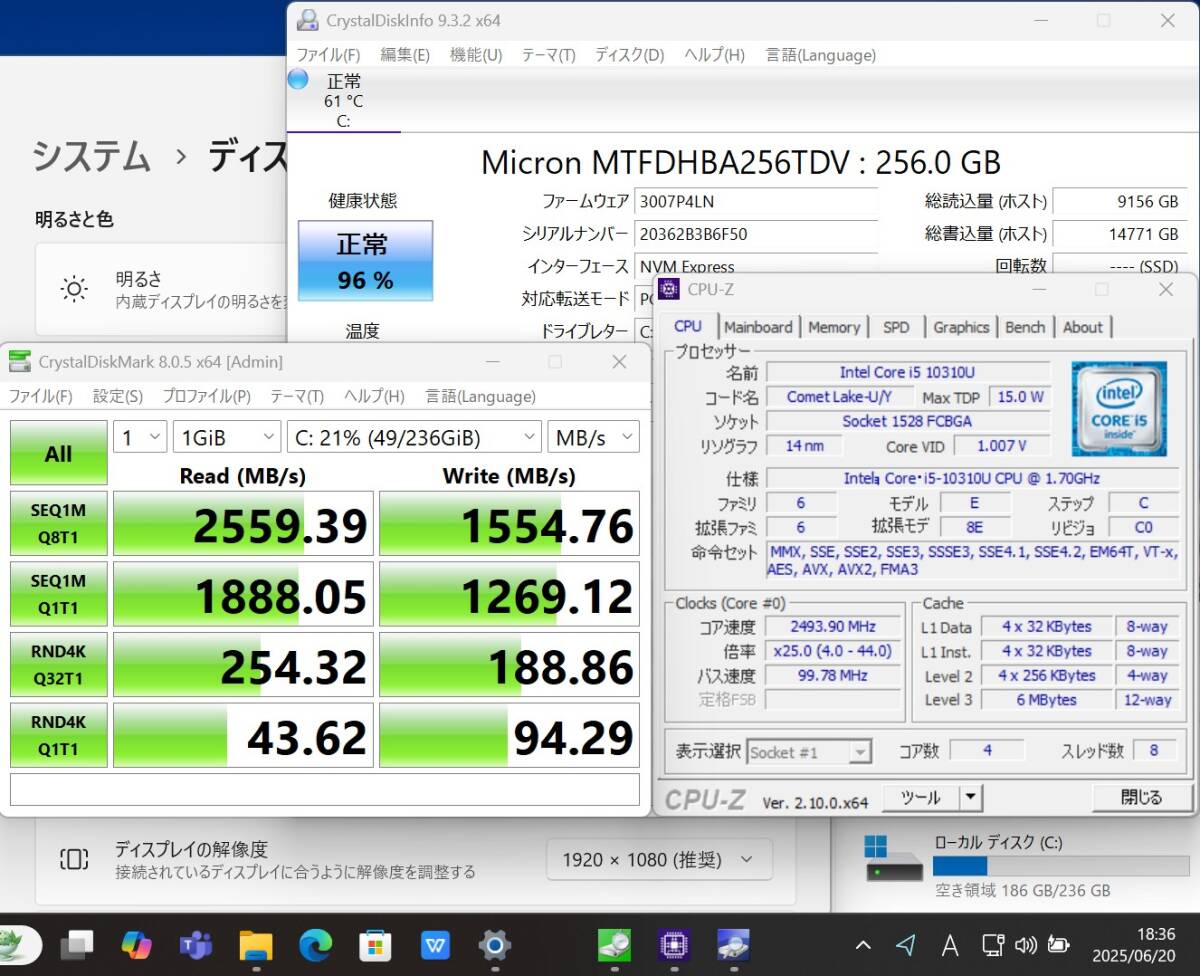Open drive selection dropdown C: 21%
This screenshot has height=976, width=1200.
(414, 437)
